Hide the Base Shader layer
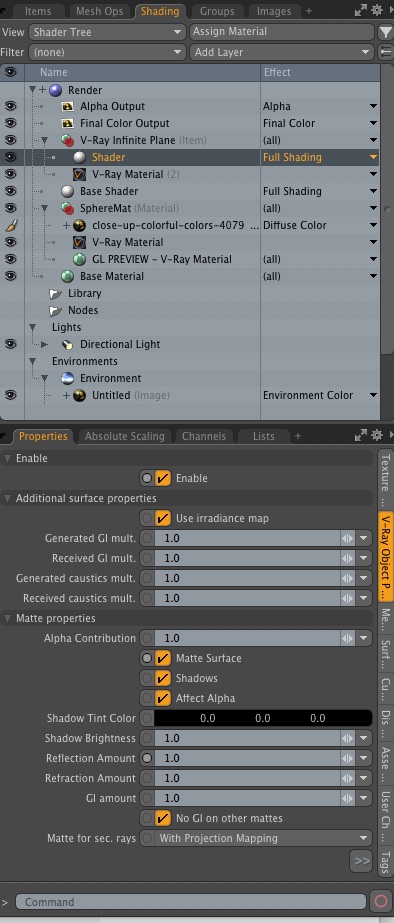The width and height of the screenshot is (394, 923). [11, 191]
